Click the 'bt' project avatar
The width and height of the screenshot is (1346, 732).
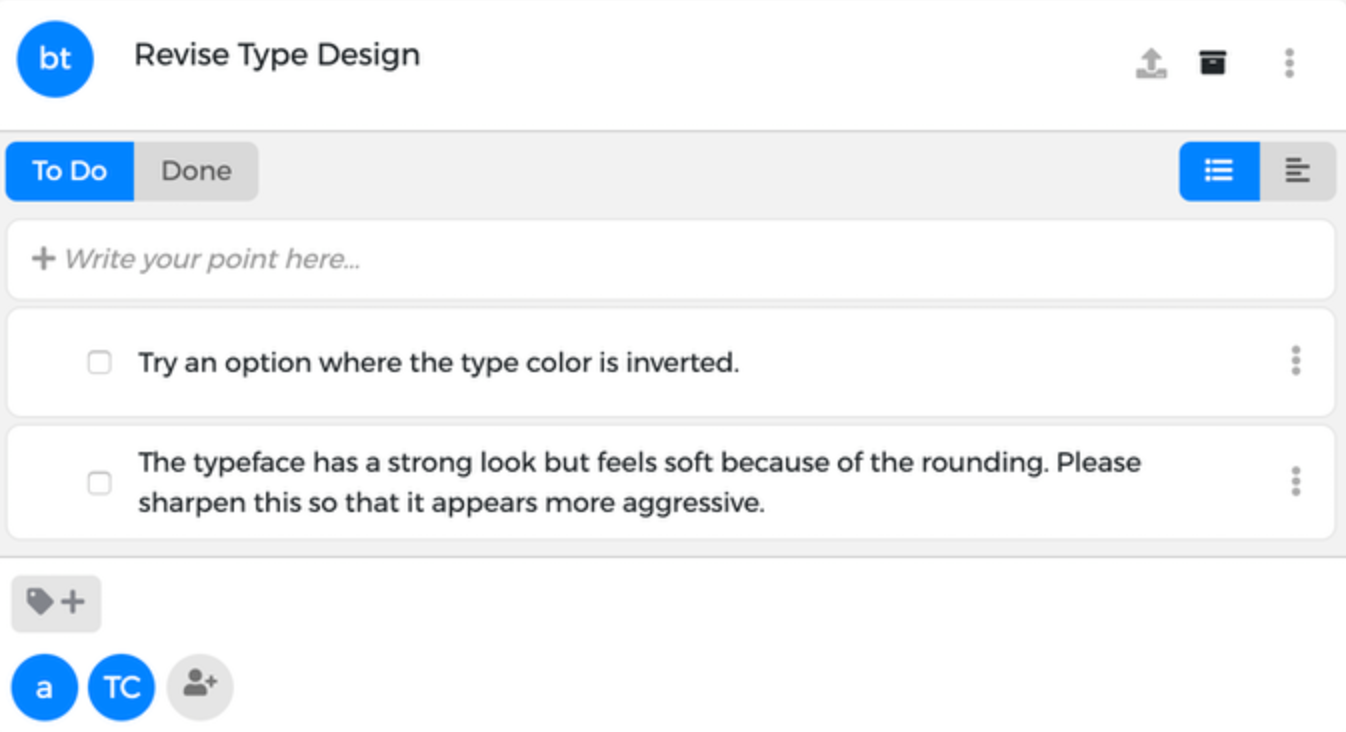pos(55,59)
